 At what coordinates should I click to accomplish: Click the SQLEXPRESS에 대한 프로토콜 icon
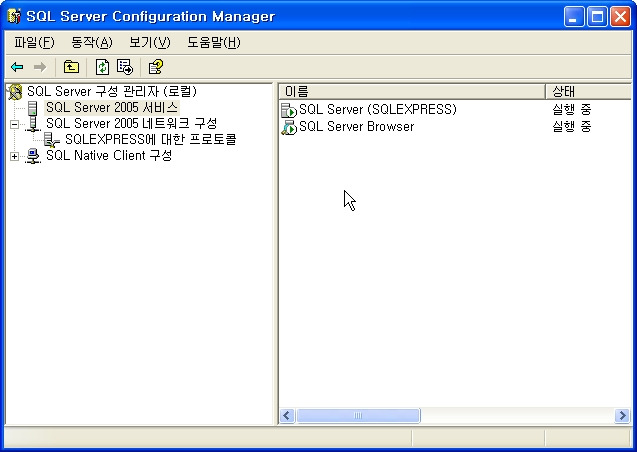(52, 140)
